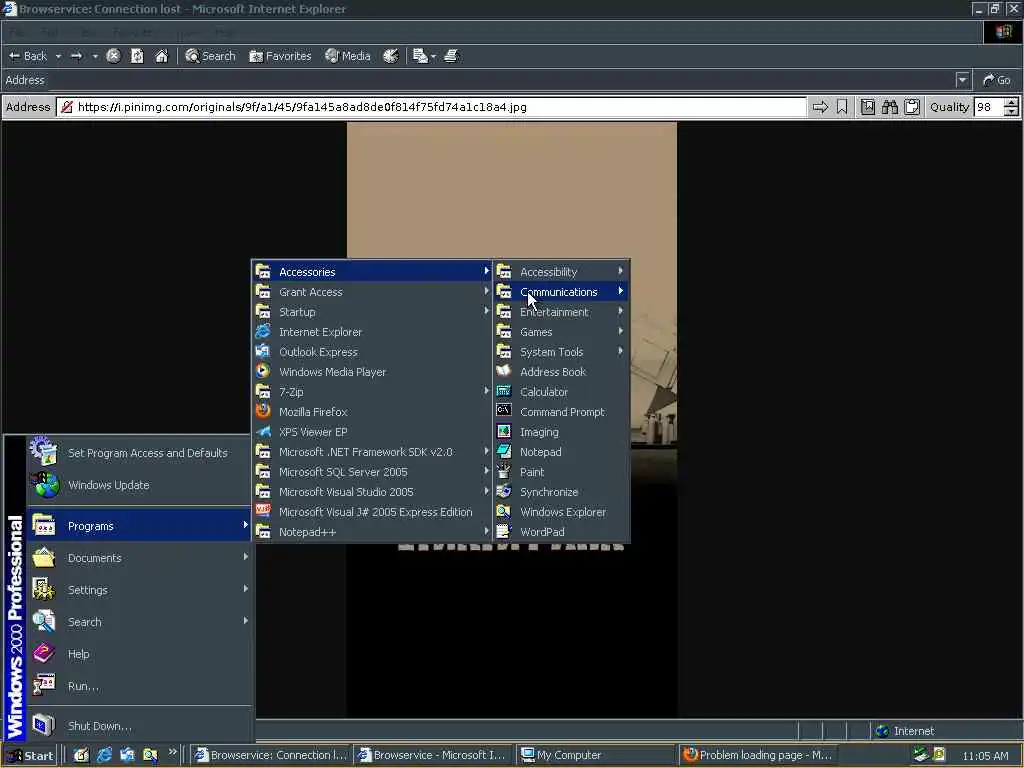Image resolution: width=1024 pixels, height=768 pixels.
Task: Open Settings in Start menu
Action: pyautogui.click(x=139, y=590)
